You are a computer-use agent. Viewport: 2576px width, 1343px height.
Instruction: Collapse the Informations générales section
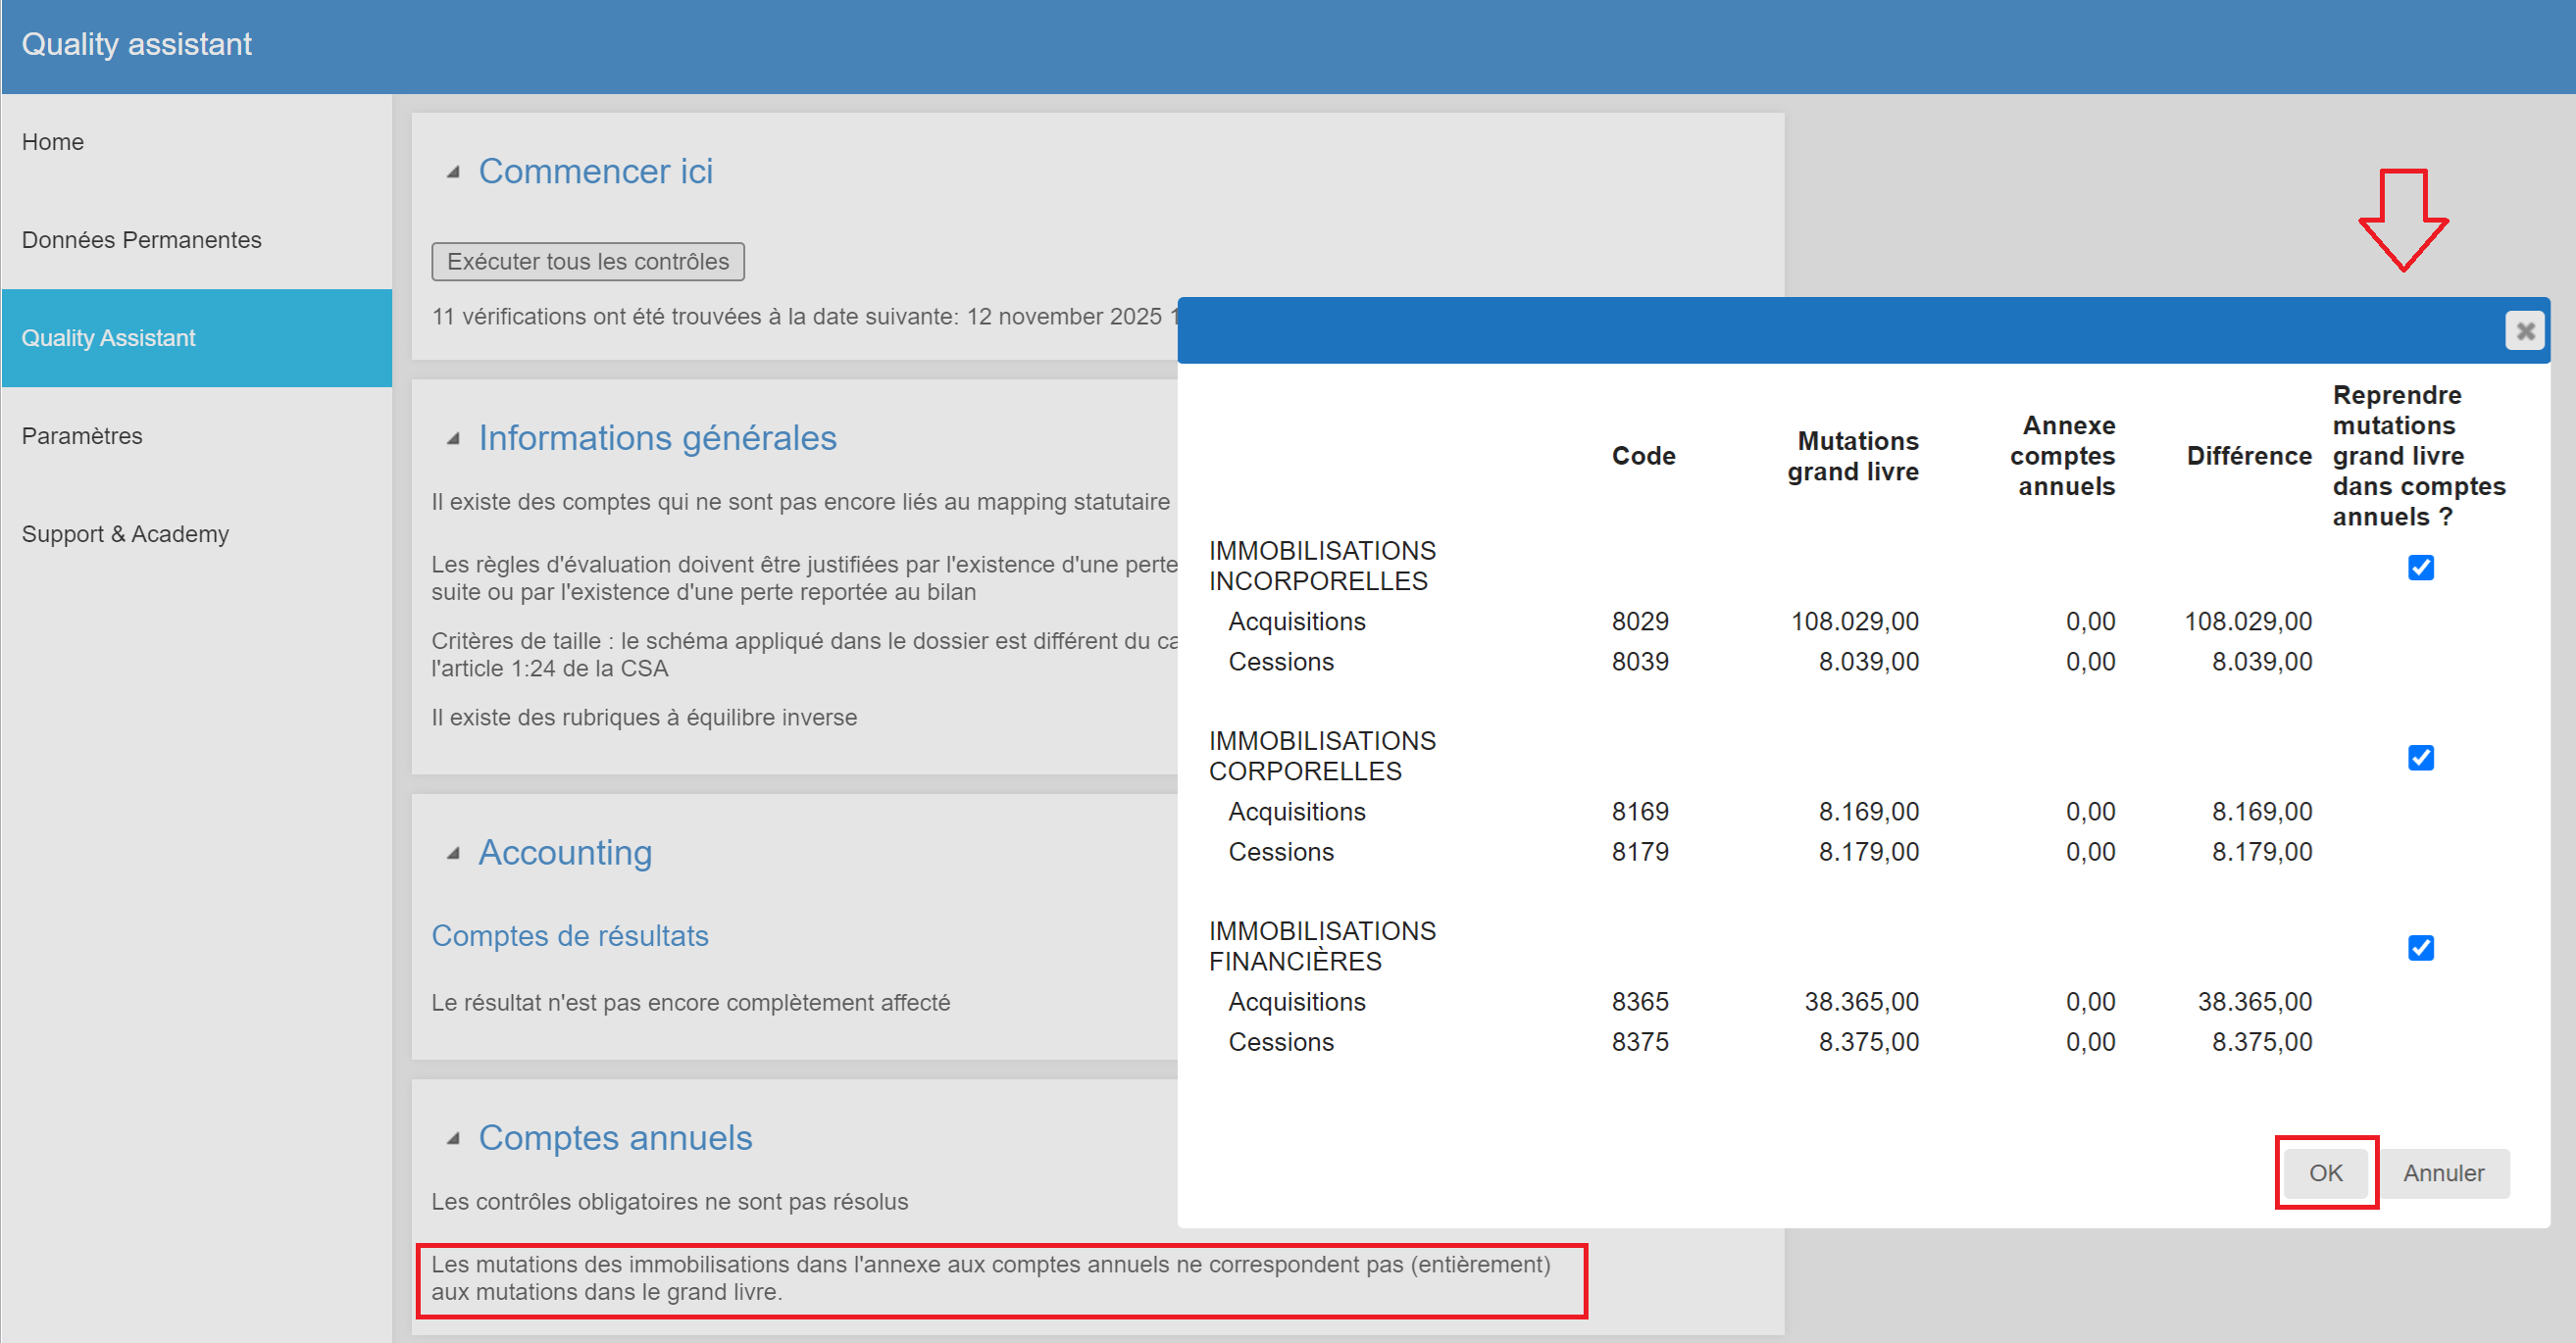(x=454, y=438)
